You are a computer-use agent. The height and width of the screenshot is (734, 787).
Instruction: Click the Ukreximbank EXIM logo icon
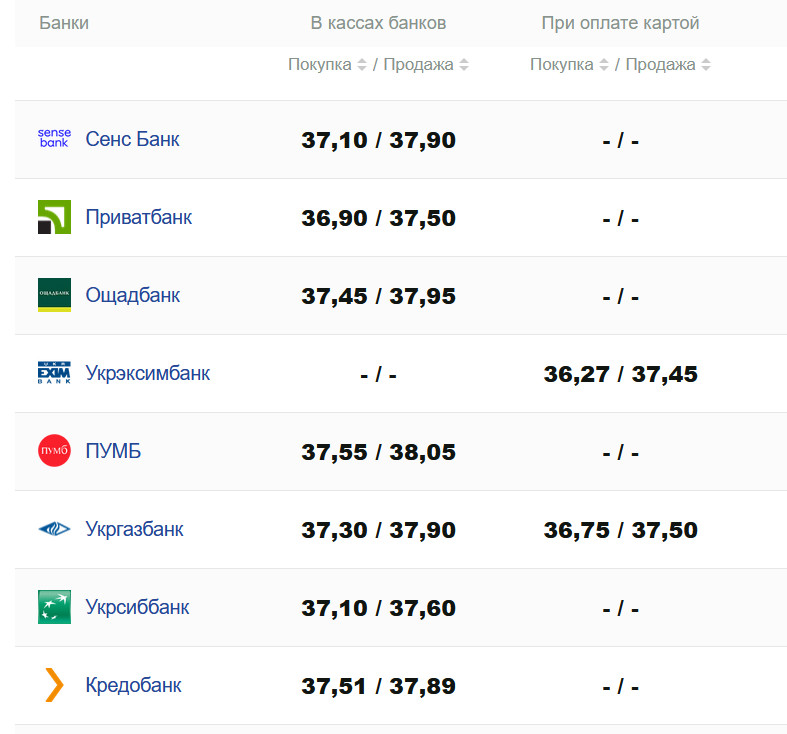pos(54,373)
